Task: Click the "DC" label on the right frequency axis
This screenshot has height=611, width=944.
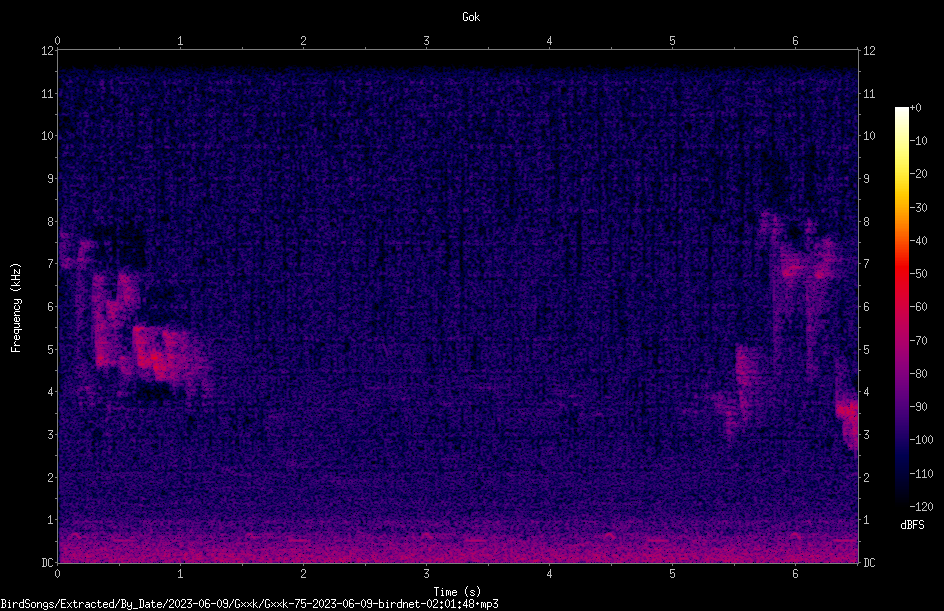Action: [869, 563]
